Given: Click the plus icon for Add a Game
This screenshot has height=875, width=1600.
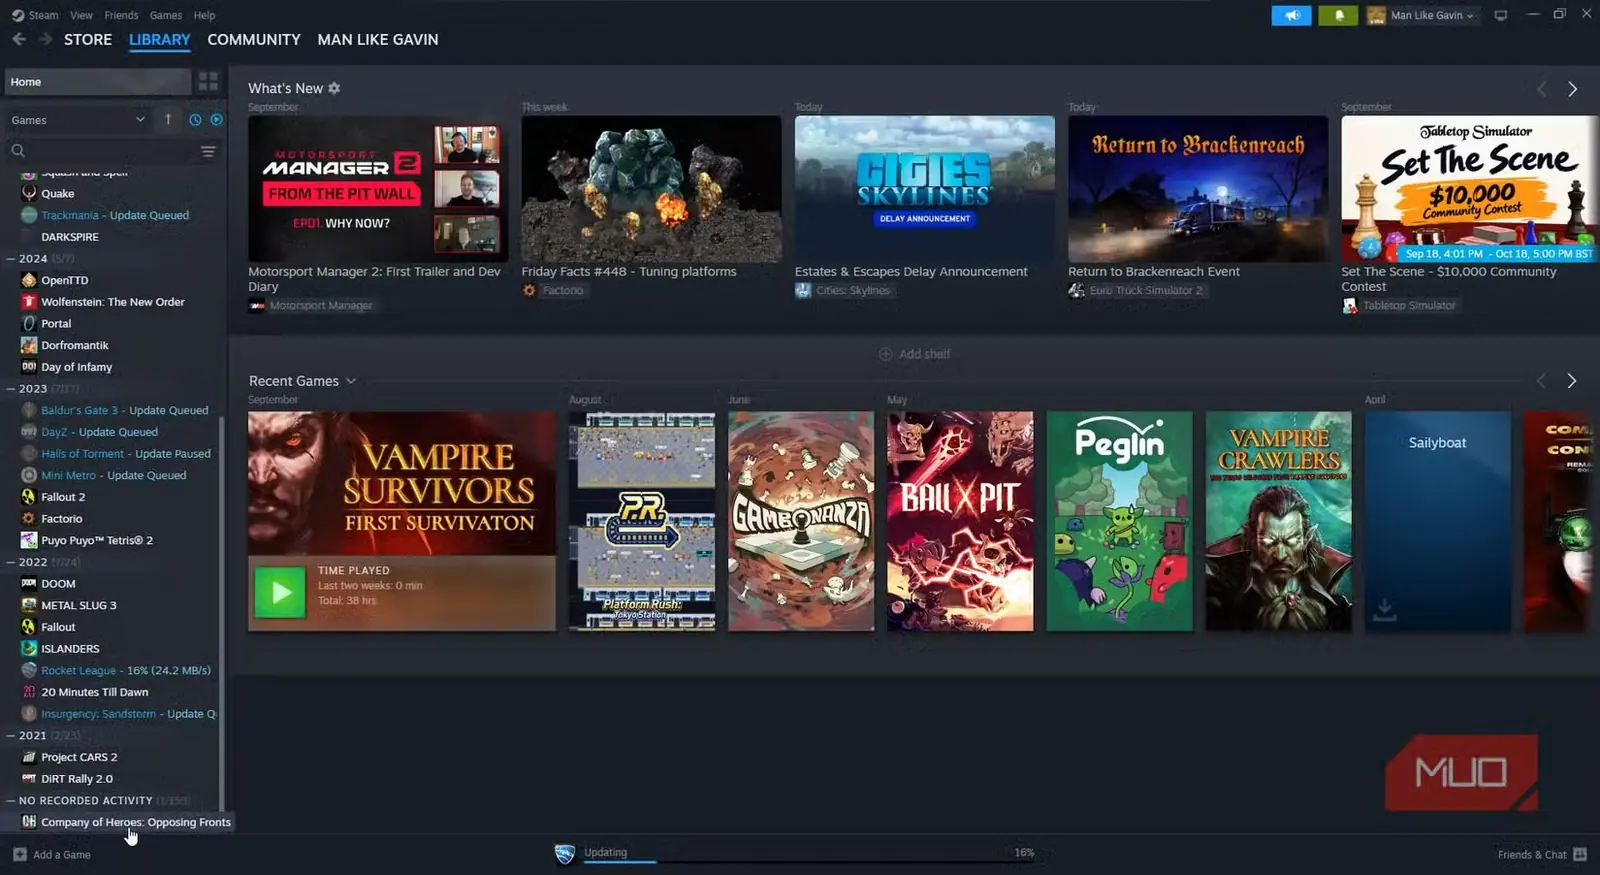Looking at the screenshot, I should point(20,854).
